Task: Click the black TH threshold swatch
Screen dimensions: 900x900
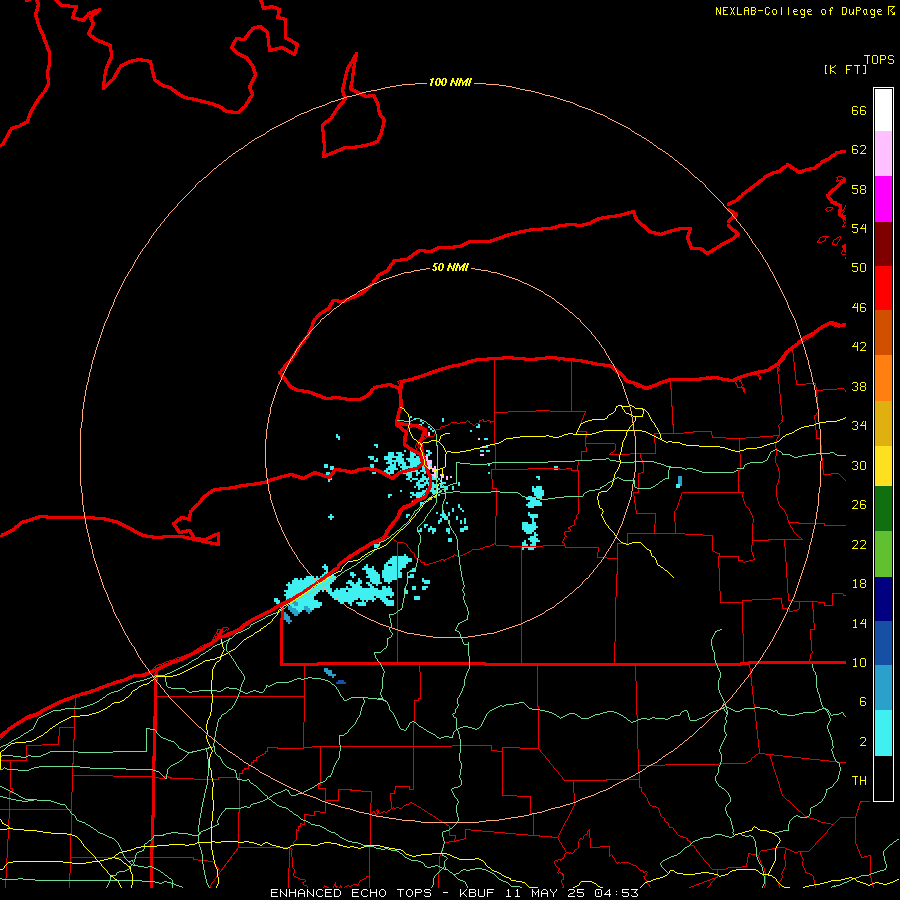Action: pos(883,778)
